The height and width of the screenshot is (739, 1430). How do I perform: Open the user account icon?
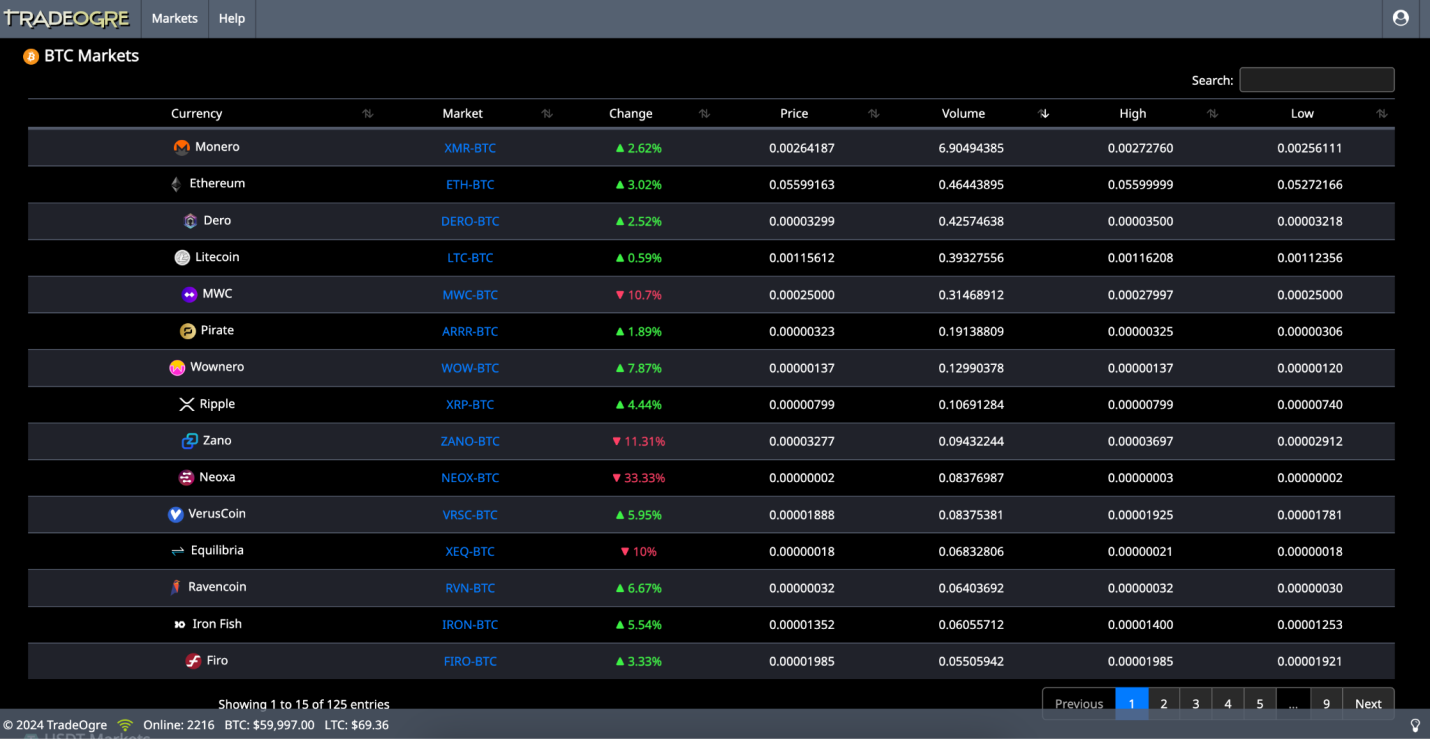coord(1400,18)
